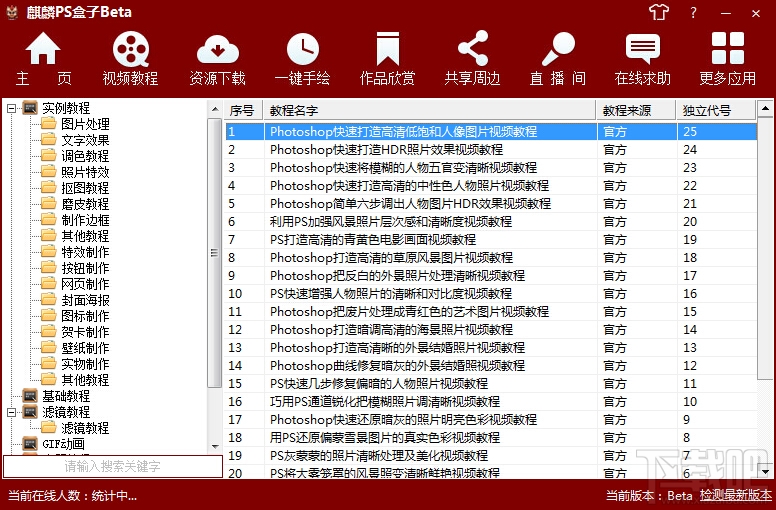This screenshot has height=510, width=776.
Task: Go to 主页 via the house icon
Action: [x=43, y=48]
